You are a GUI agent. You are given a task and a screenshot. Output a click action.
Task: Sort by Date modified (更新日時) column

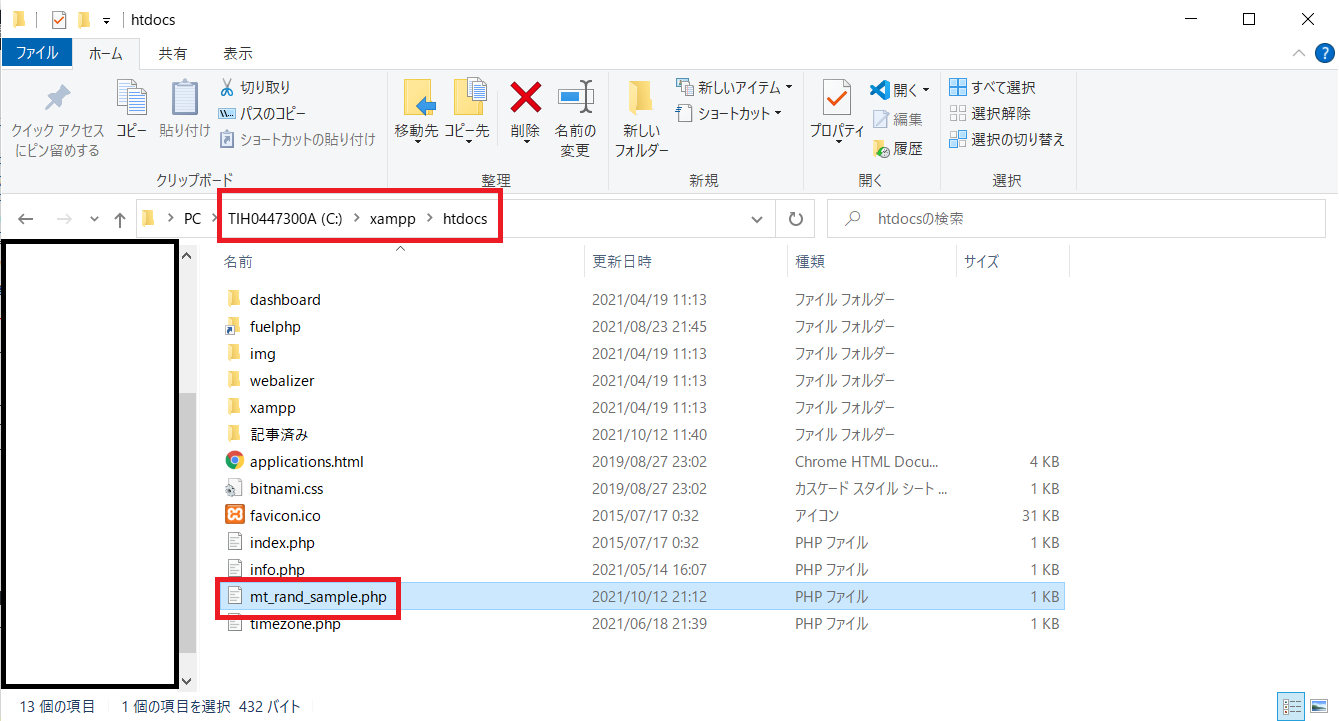[x=686, y=262]
